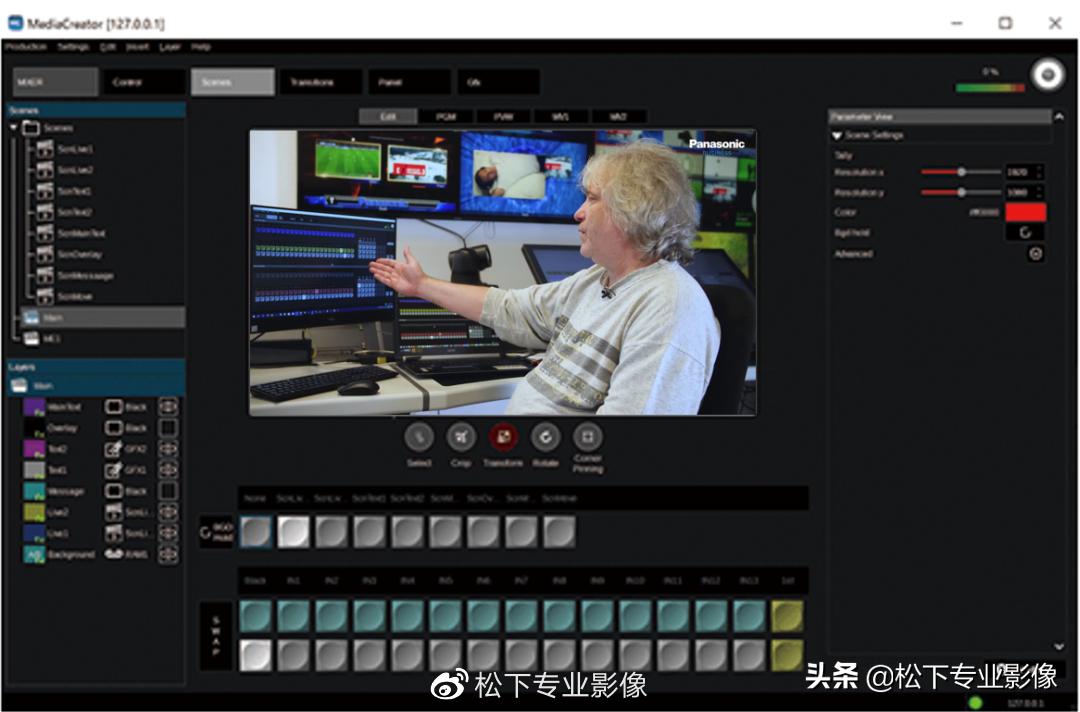This screenshot has width=1080, height=712.
Task: Switch to the PGM preview tab
Action: 446,116
